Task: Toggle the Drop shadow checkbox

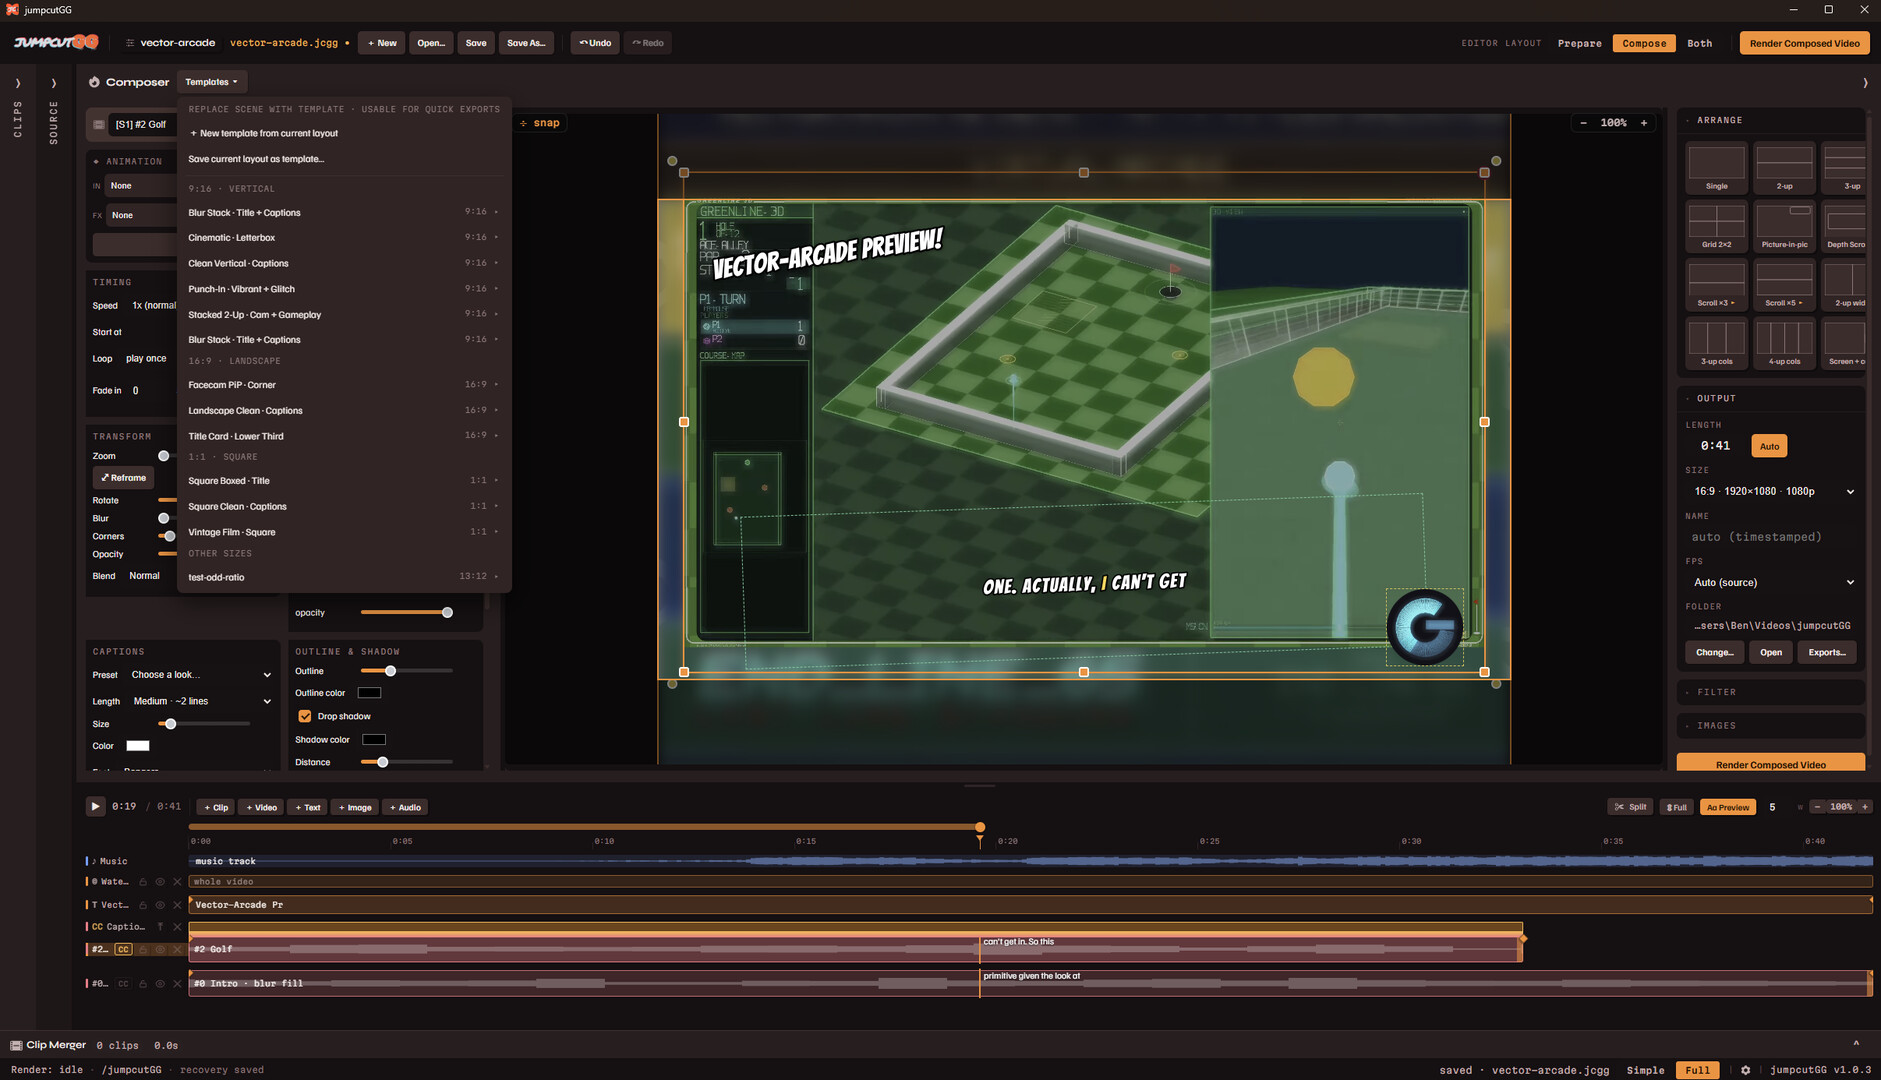Action: [x=305, y=716]
